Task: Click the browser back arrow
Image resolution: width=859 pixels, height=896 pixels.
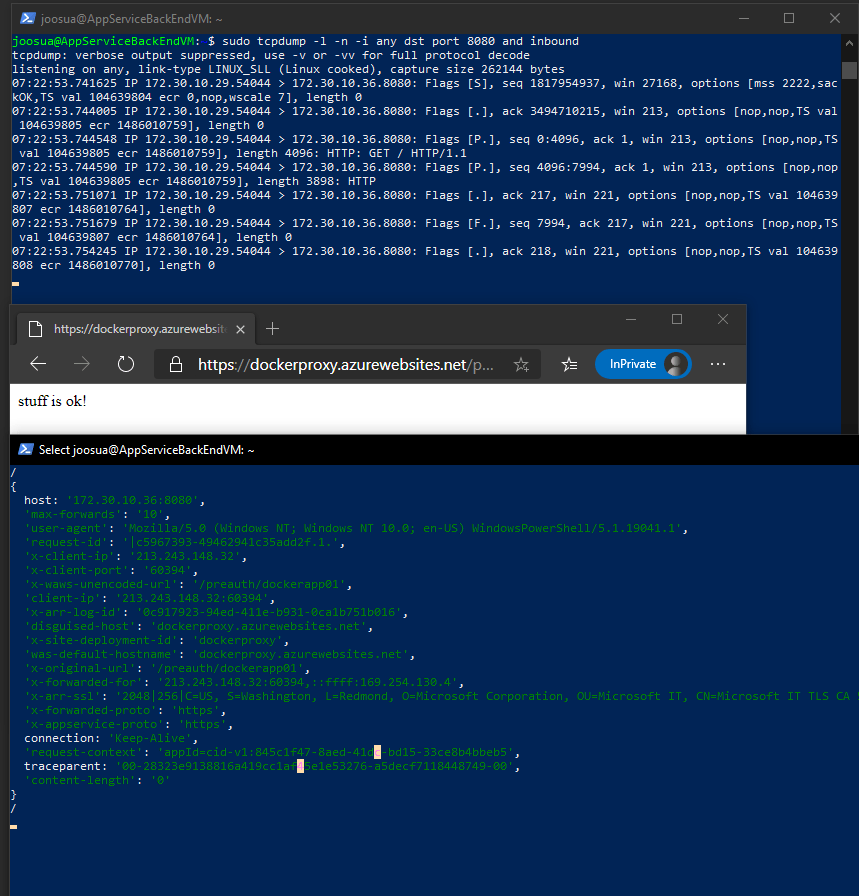Action: 38,365
